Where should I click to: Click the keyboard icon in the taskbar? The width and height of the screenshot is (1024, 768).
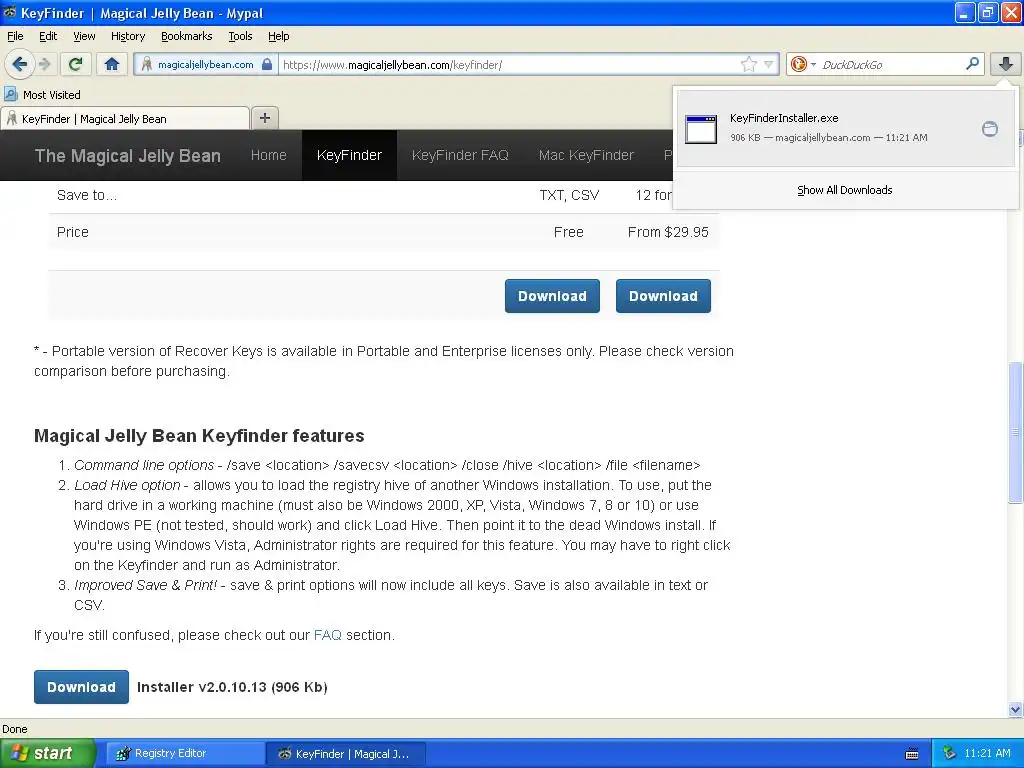point(912,754)
